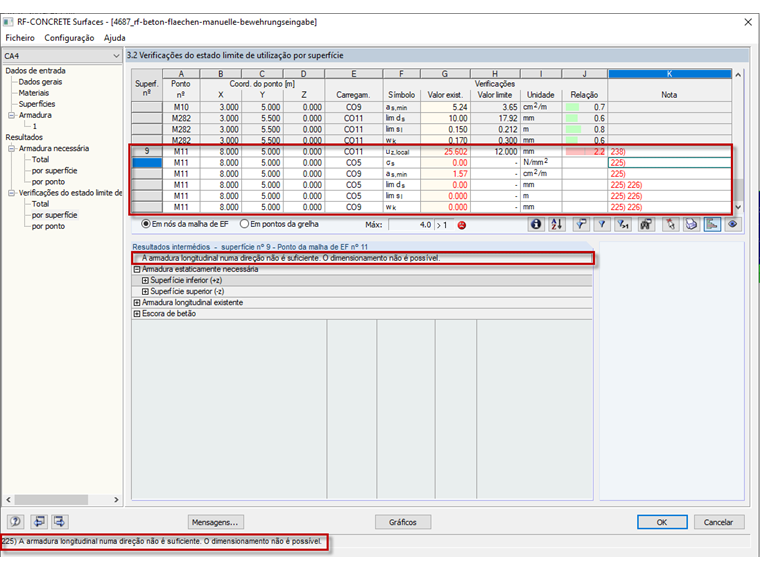Select item '1' under Armadura in navigator
The image size is (760, 570).
click(x=34, y=127)
